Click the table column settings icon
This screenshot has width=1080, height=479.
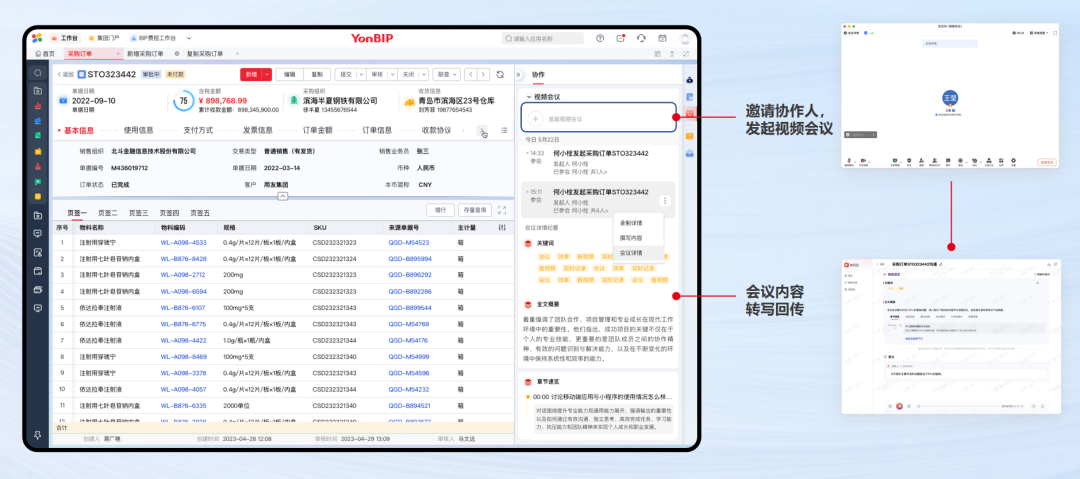click(x=502, y=228)
